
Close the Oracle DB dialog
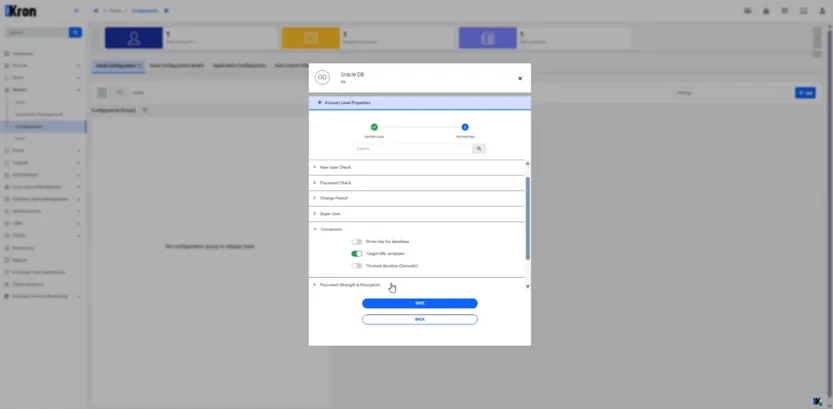click(520, 79)
